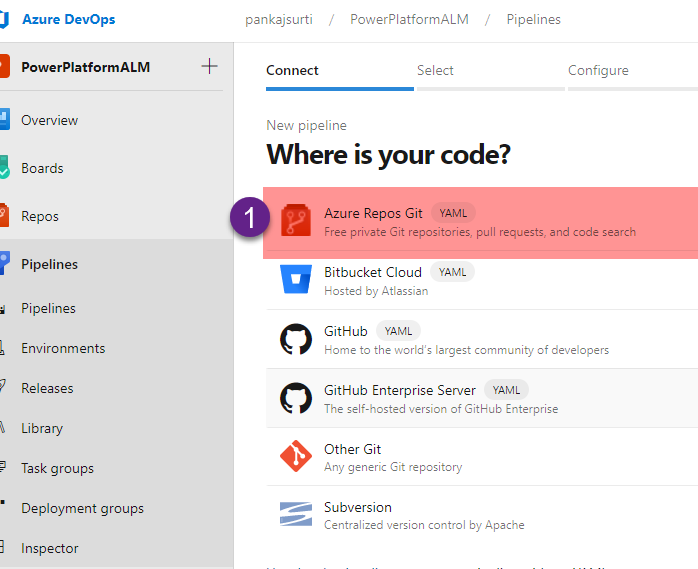Viewport: 698px width, 569px height.
Task: Click the Subversion icon
Action: 296,515
